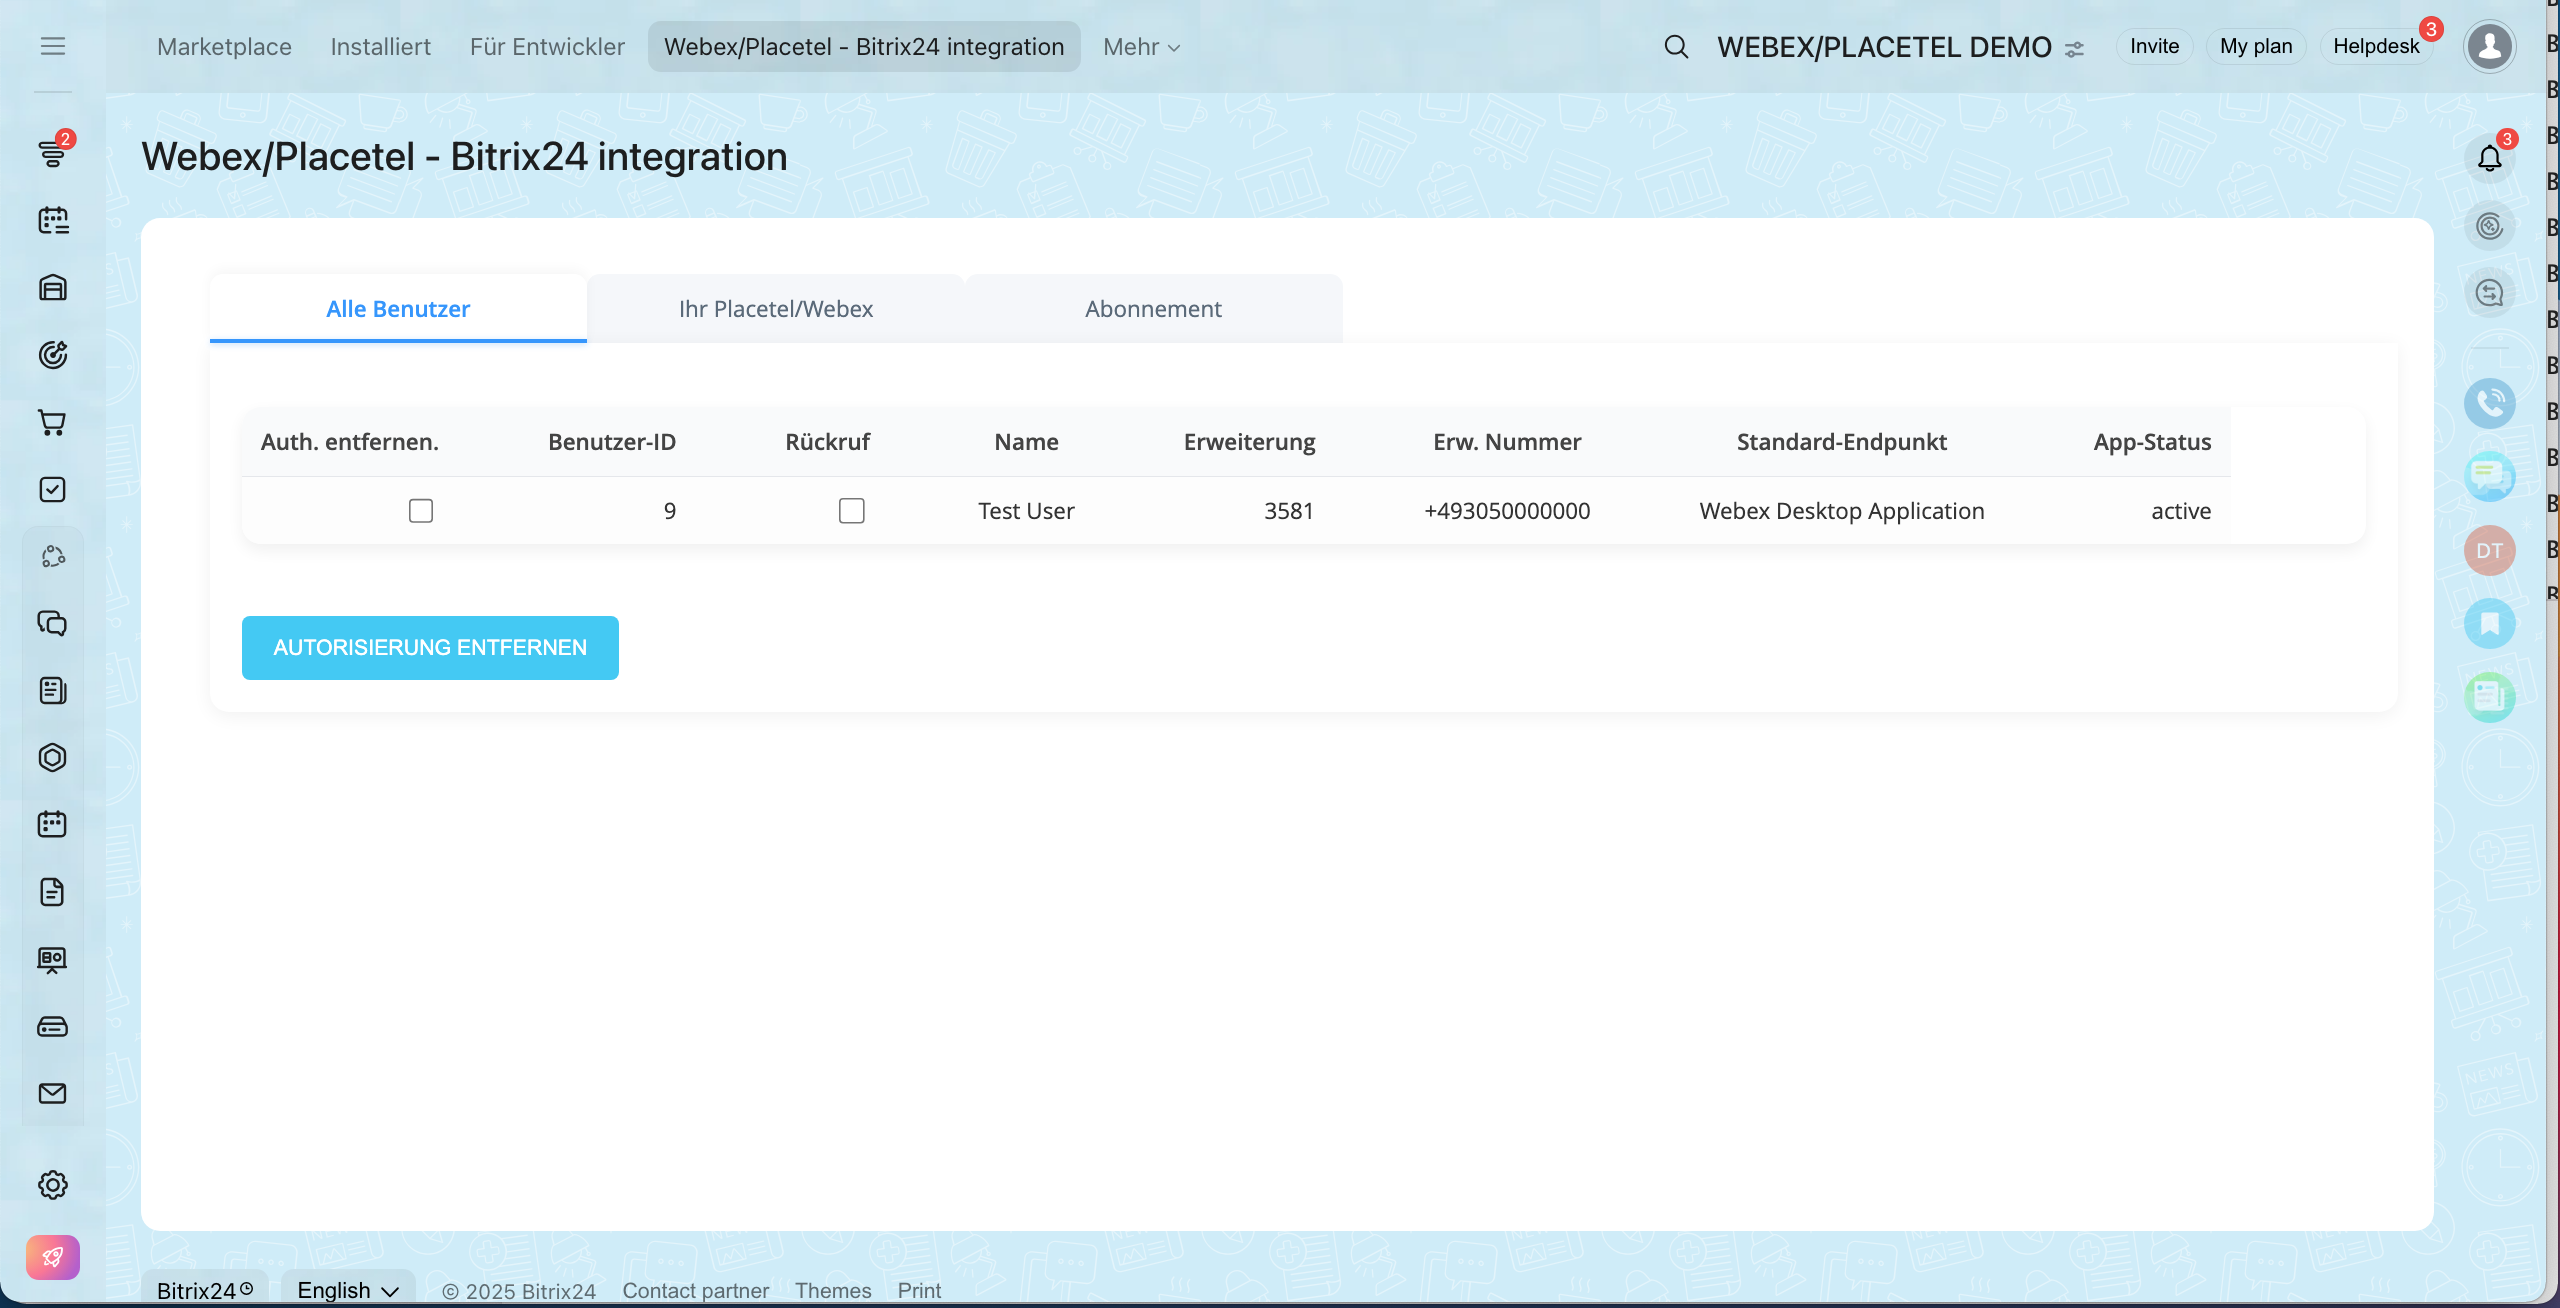
Task: Switch to the Abonnement tab
Action: pos(1153,309)
